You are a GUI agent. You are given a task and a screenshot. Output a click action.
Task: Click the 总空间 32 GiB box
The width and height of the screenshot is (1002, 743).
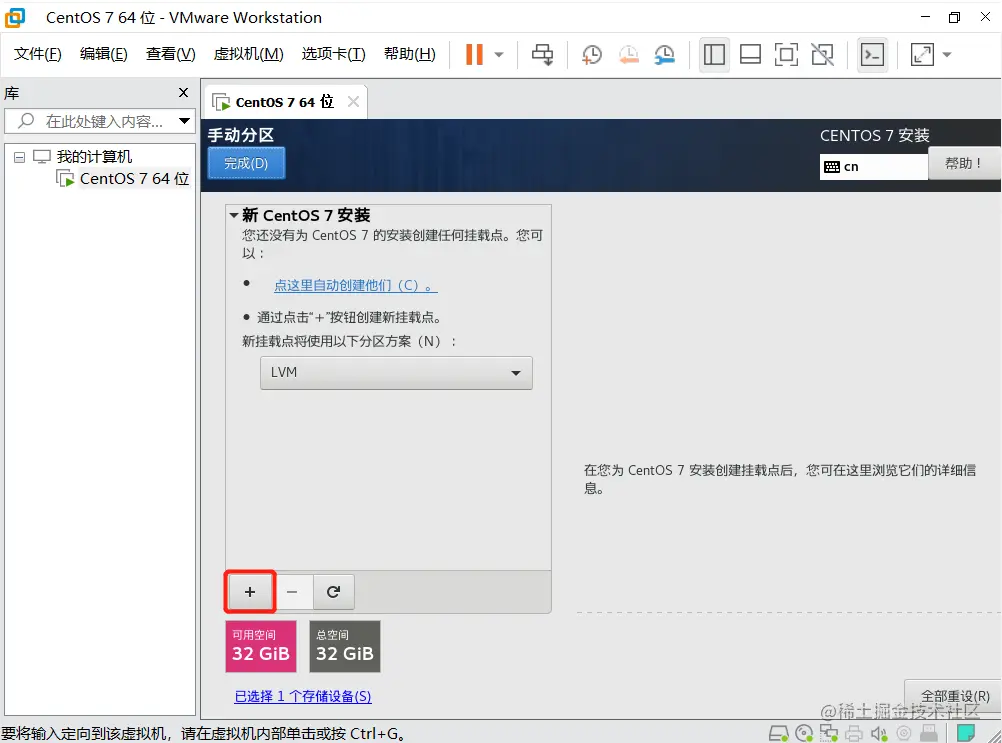click(345, 646)
